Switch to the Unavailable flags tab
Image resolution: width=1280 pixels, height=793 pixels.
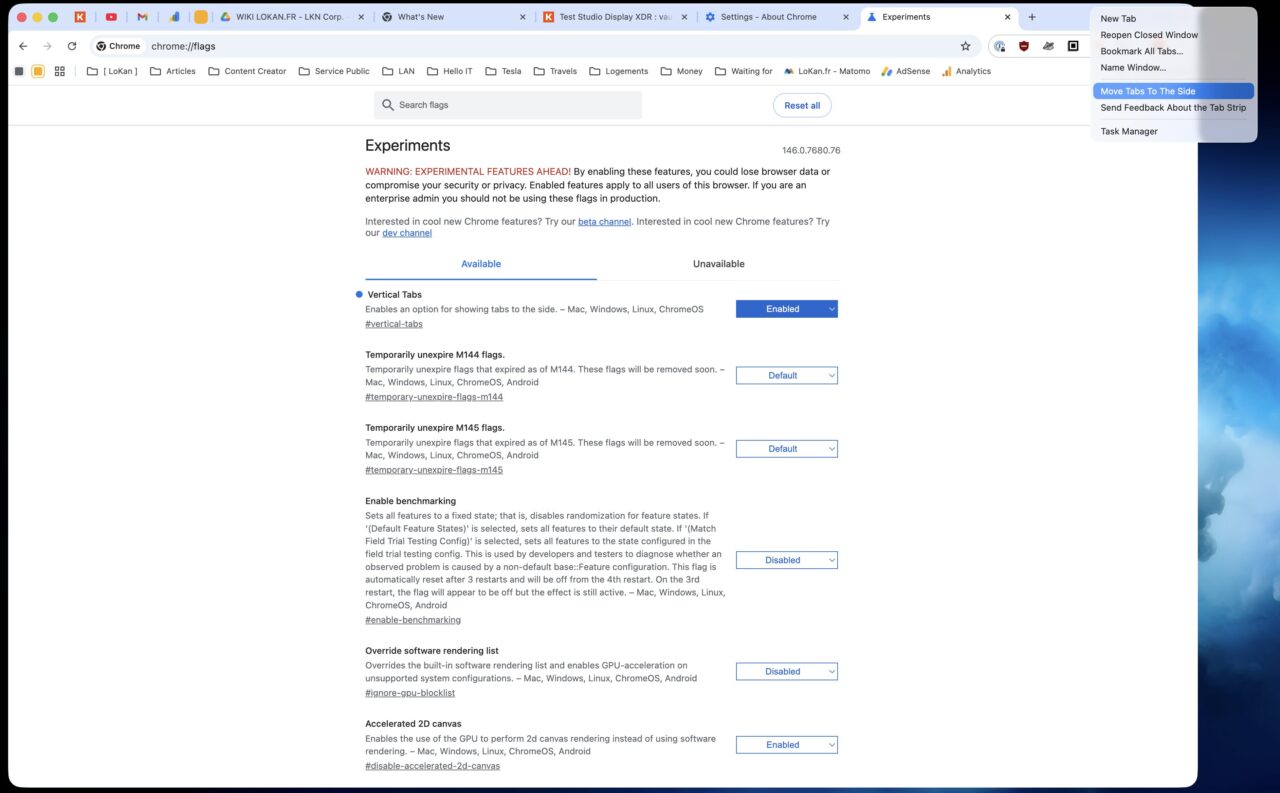coord(718,263)
